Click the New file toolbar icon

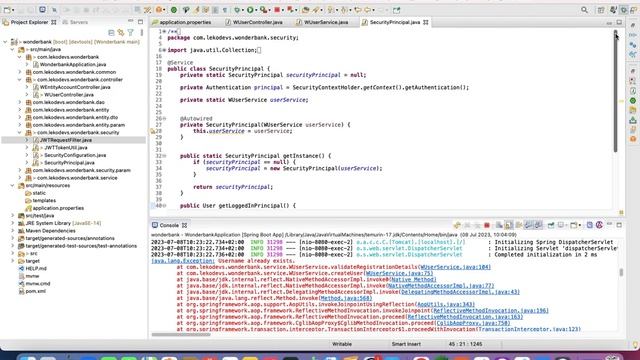(7, 10)
